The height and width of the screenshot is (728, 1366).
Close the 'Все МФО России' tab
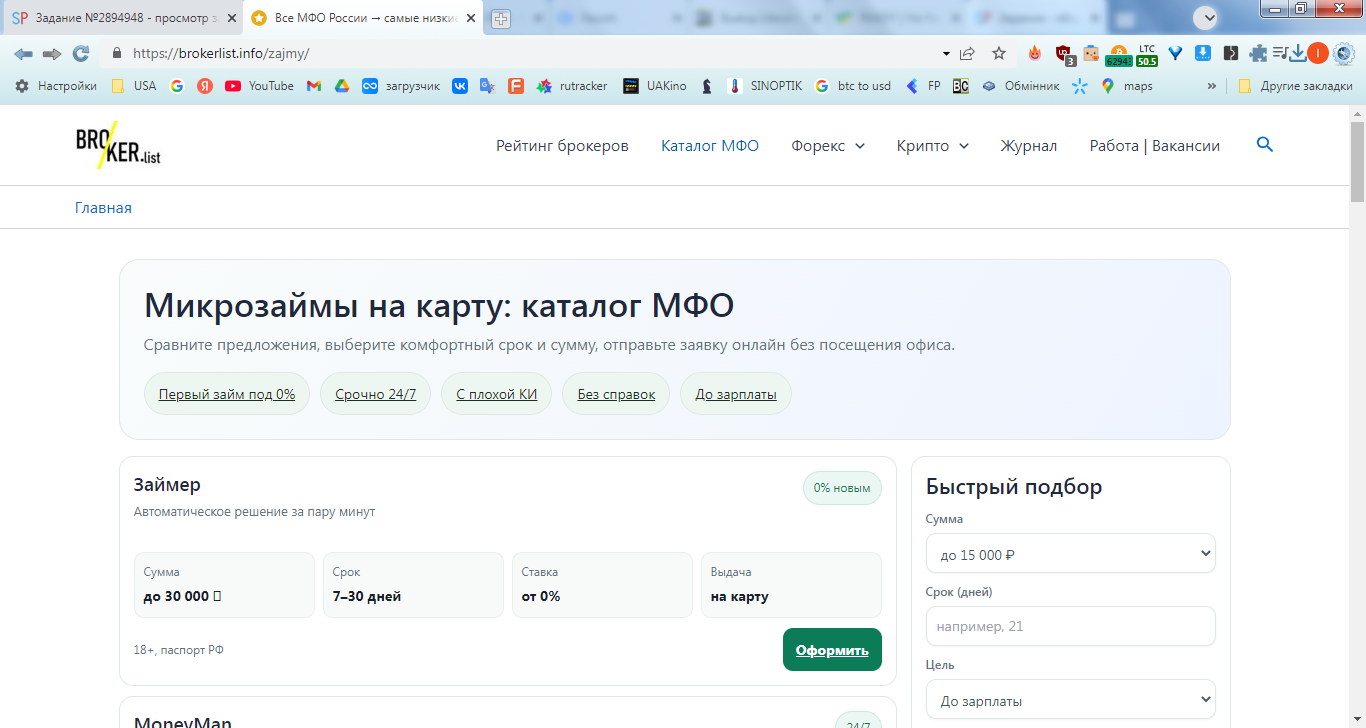[x=471, y=18]
